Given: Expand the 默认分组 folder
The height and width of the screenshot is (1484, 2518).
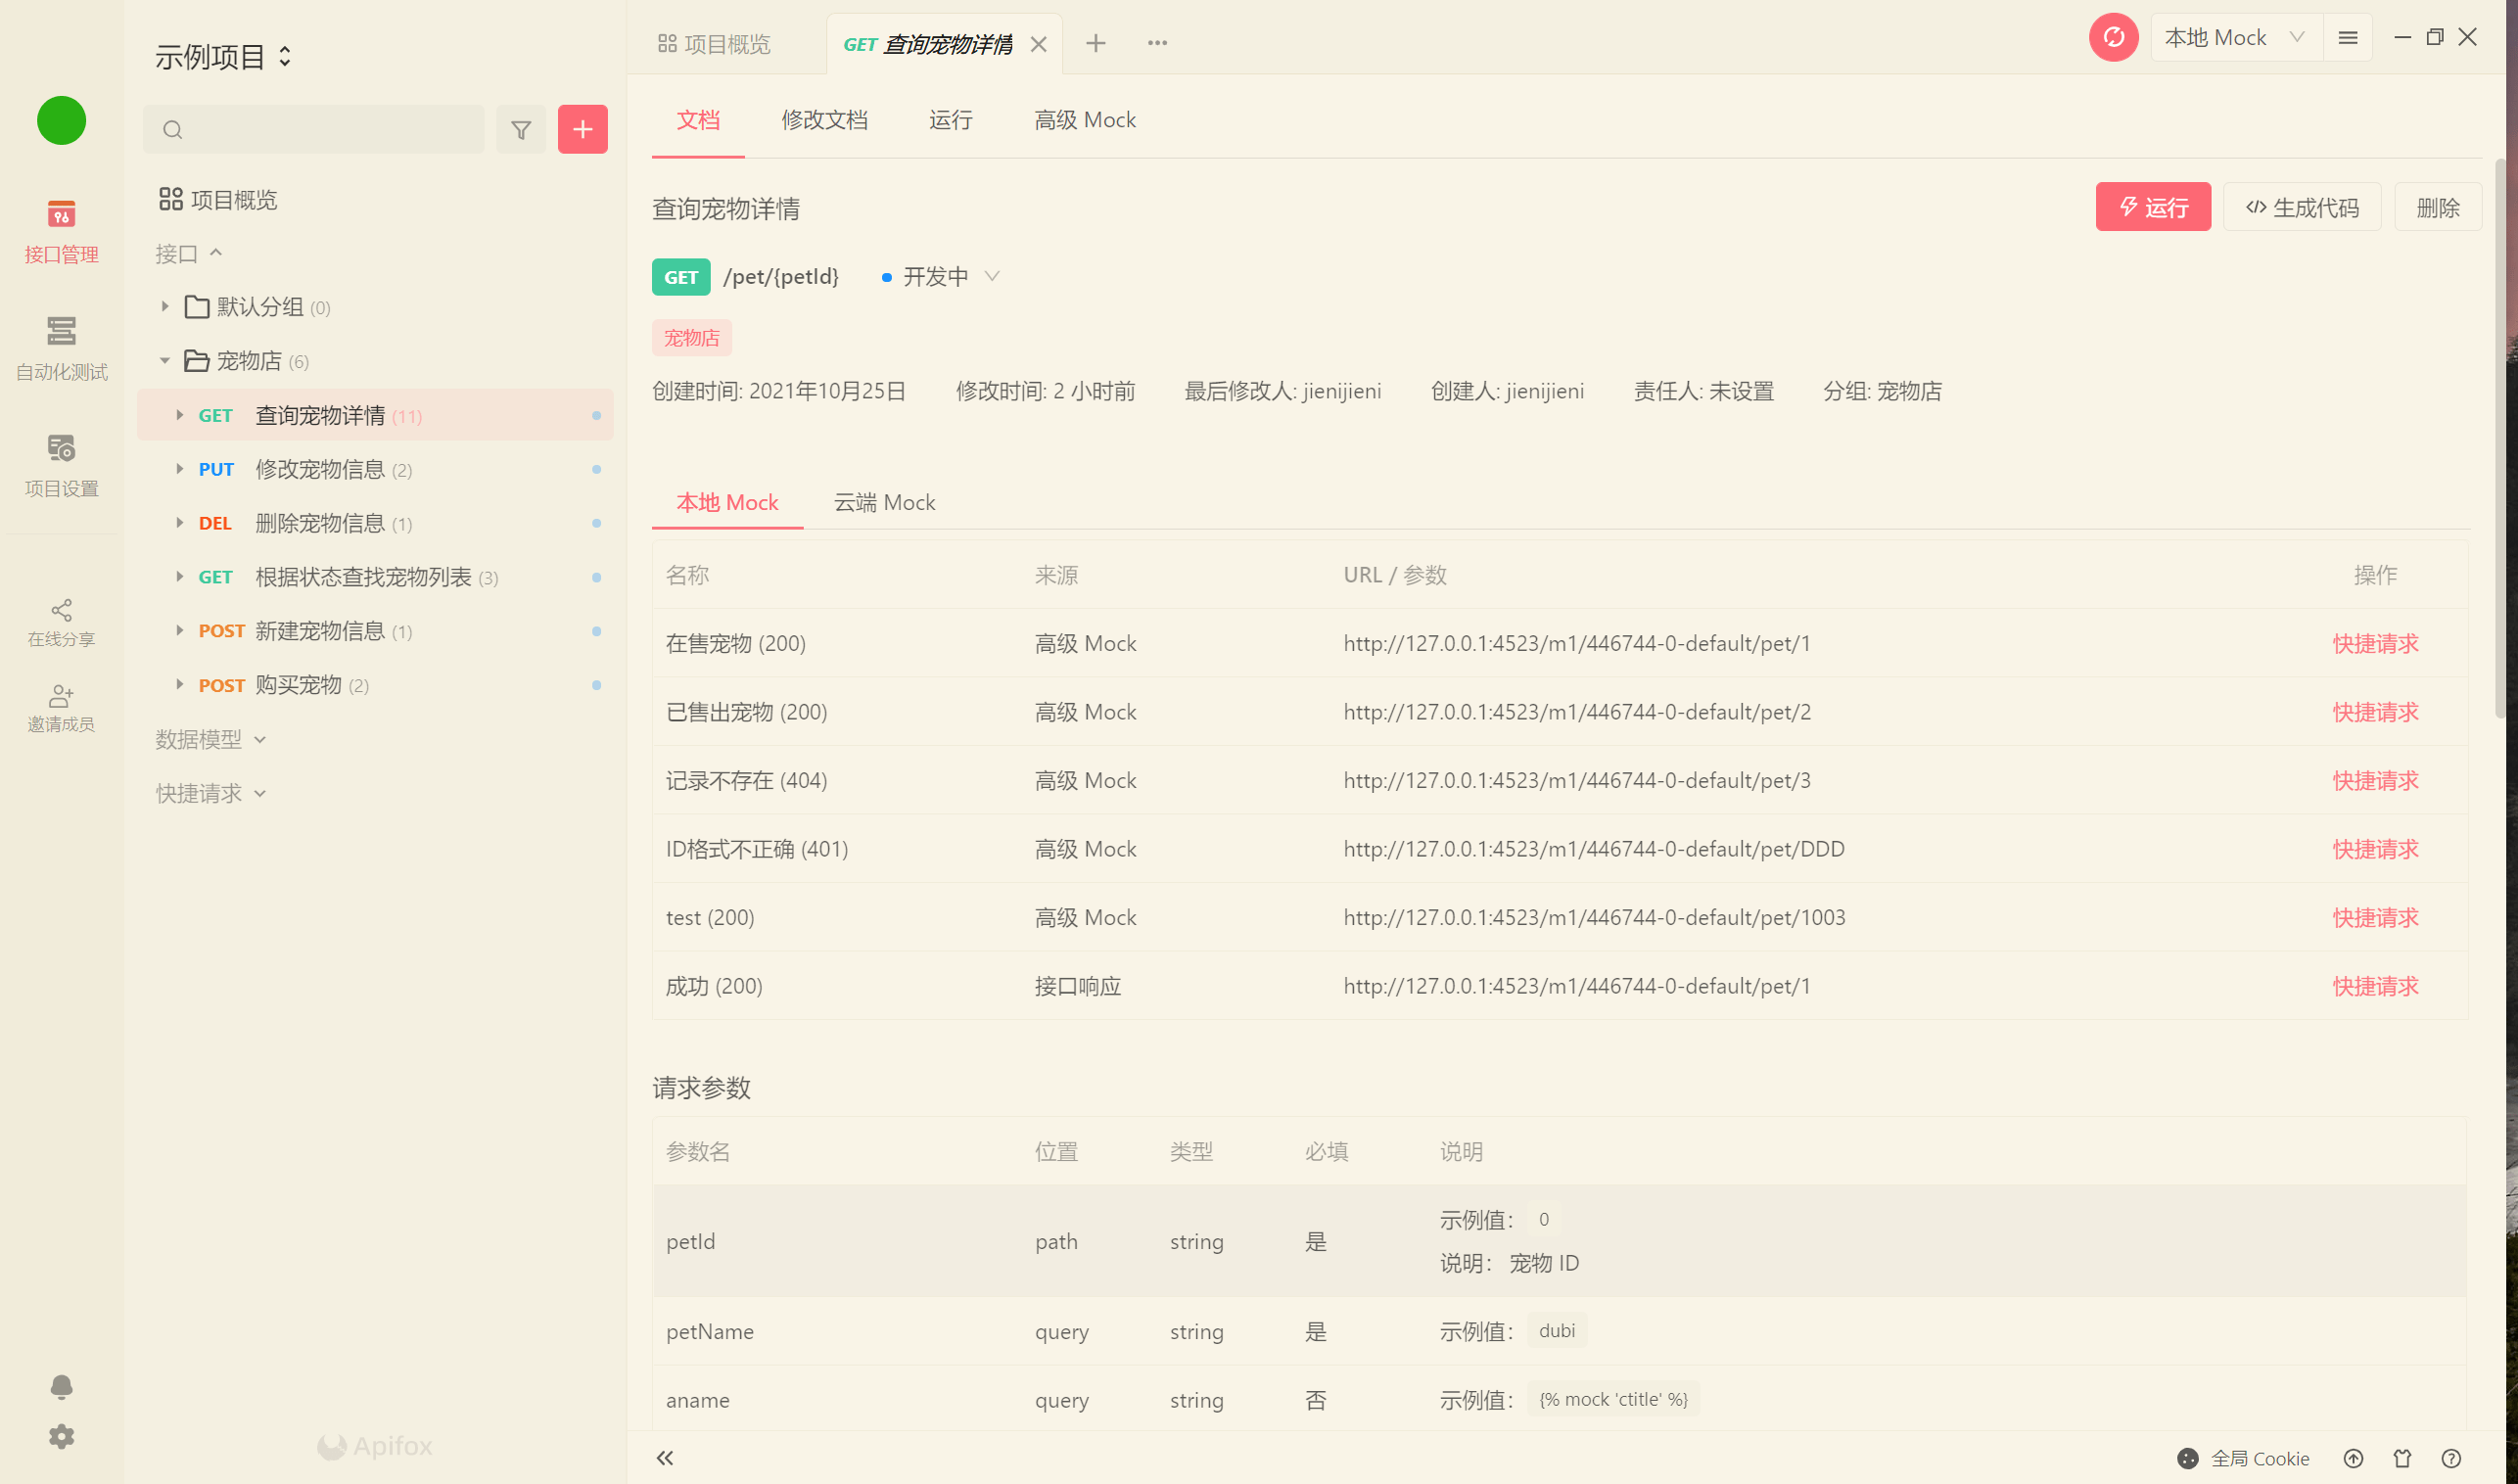Looking at the screenshot, I should click(166, 307).
